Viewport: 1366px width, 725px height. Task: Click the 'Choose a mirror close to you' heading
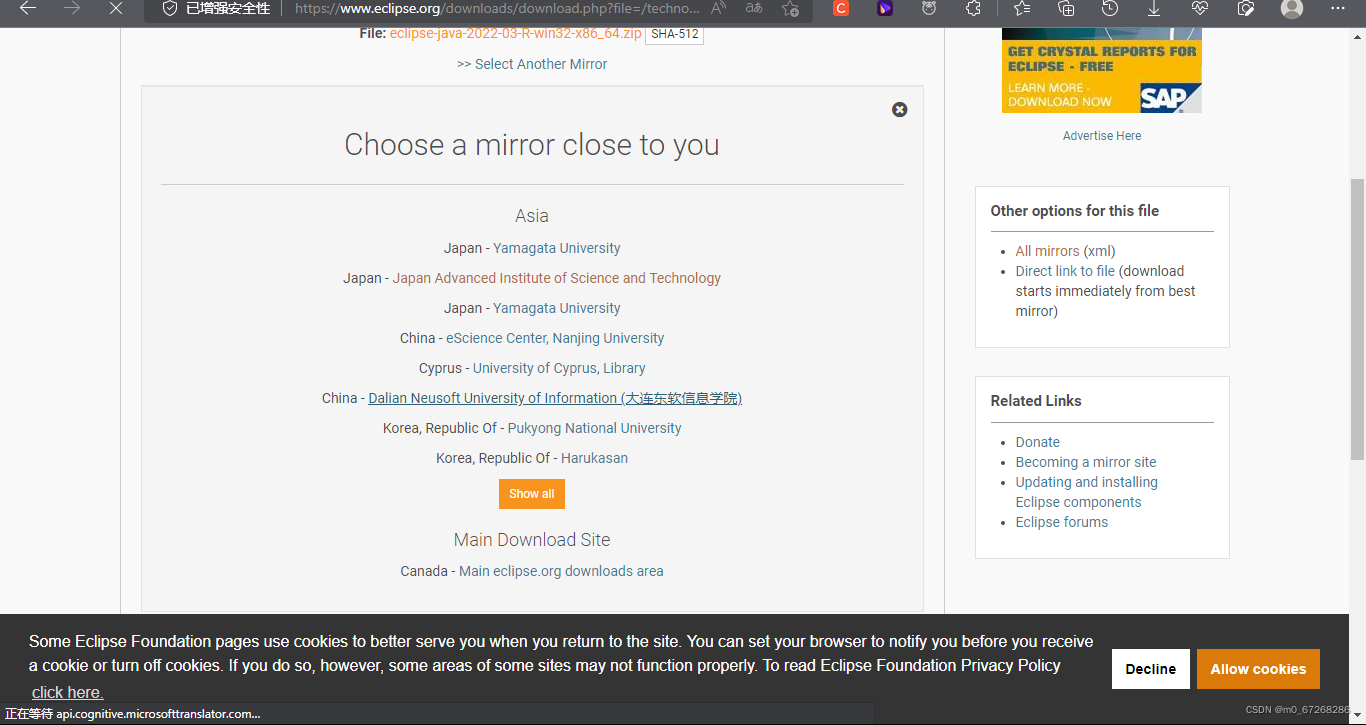point(532,145)
